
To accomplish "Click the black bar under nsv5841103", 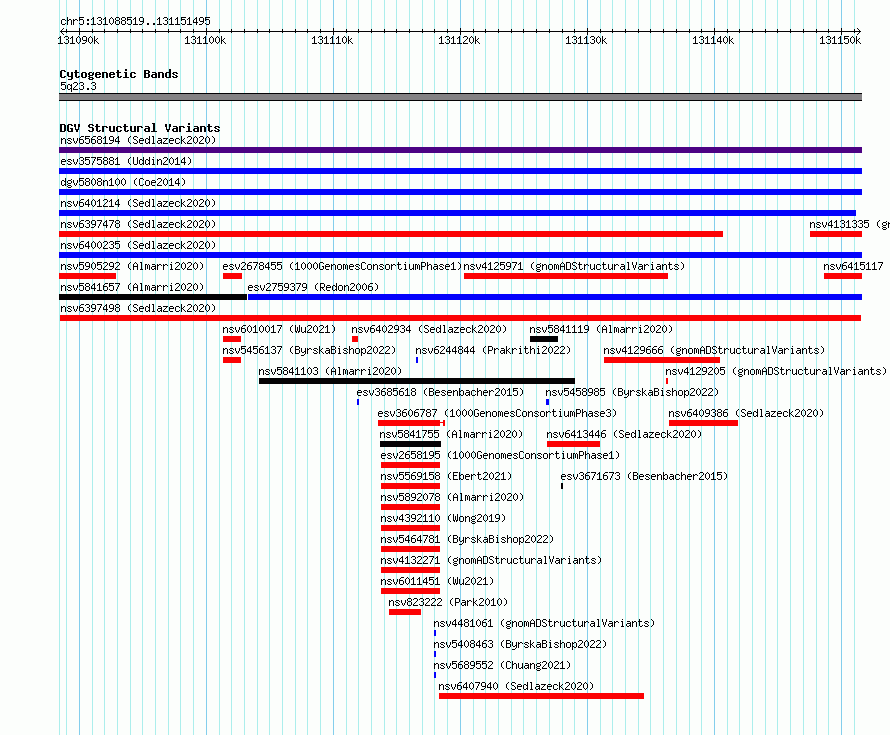I will point(417,381).
